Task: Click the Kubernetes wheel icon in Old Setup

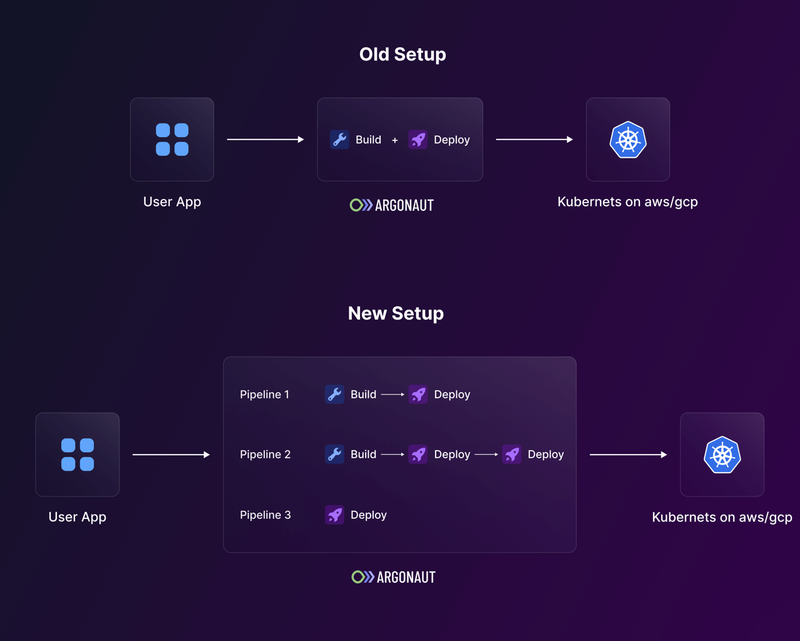Action: pos(627,139)
